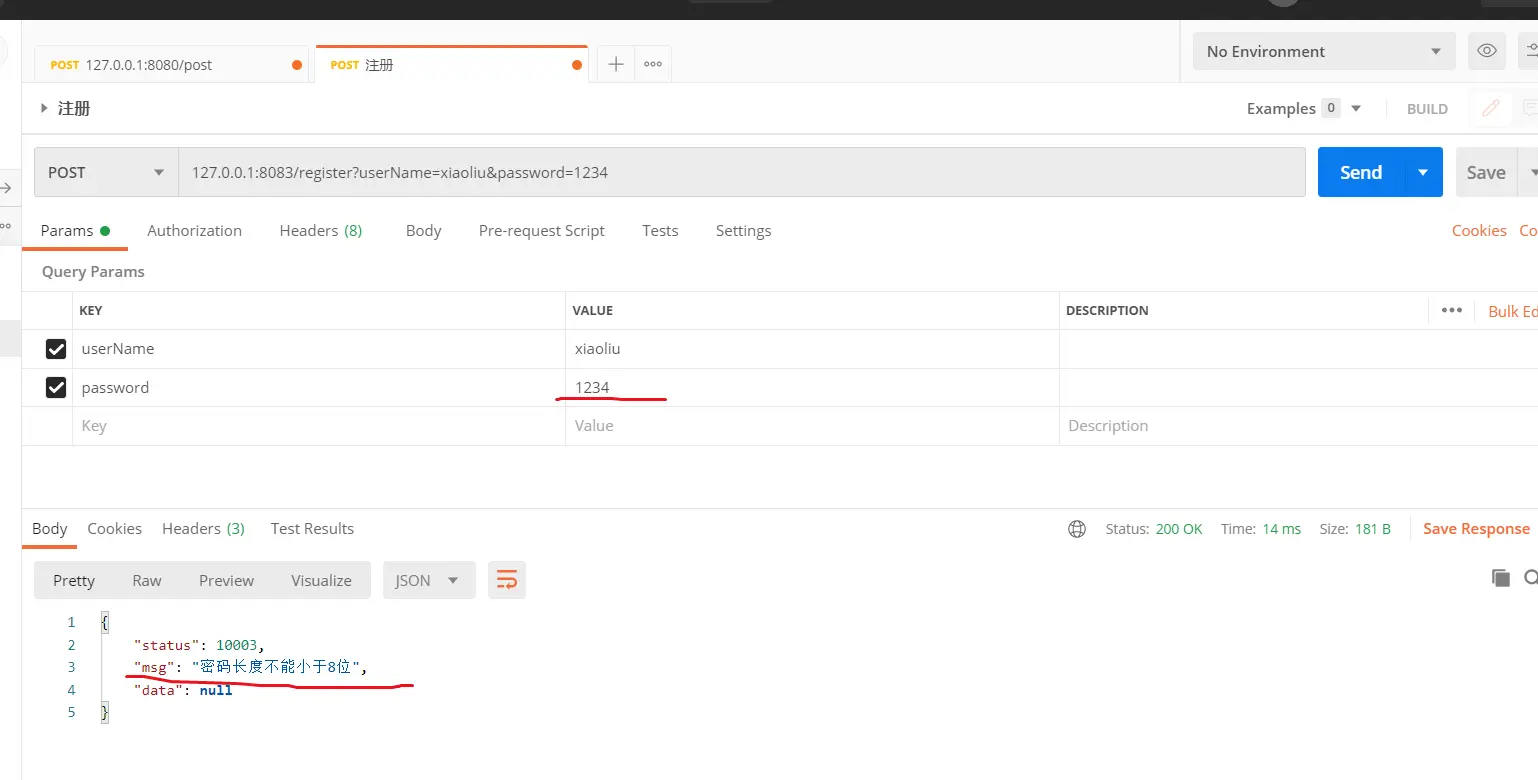Click the wrap lines icon in response
Screen dimensions: 1538x780
507,580
